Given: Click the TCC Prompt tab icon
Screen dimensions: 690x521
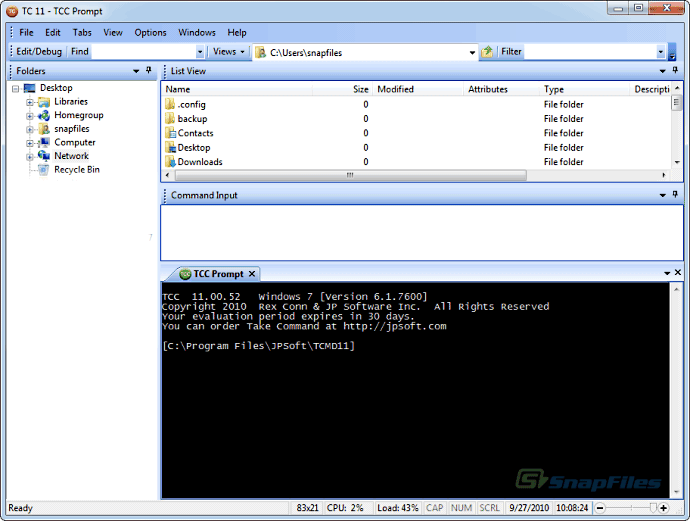Looking at the screenshot, I should (185, 274).
